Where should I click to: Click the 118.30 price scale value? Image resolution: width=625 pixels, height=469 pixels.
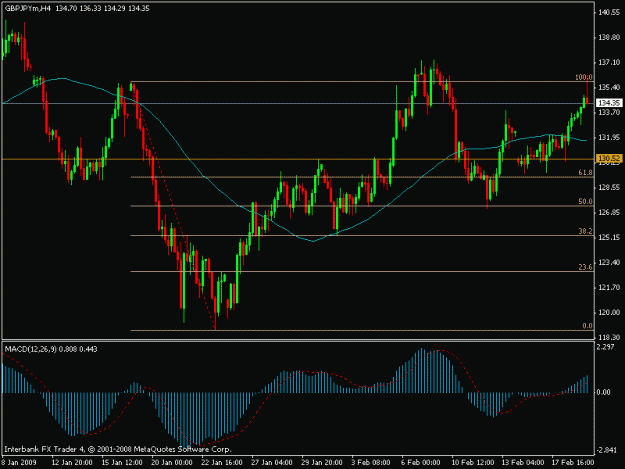609,337
